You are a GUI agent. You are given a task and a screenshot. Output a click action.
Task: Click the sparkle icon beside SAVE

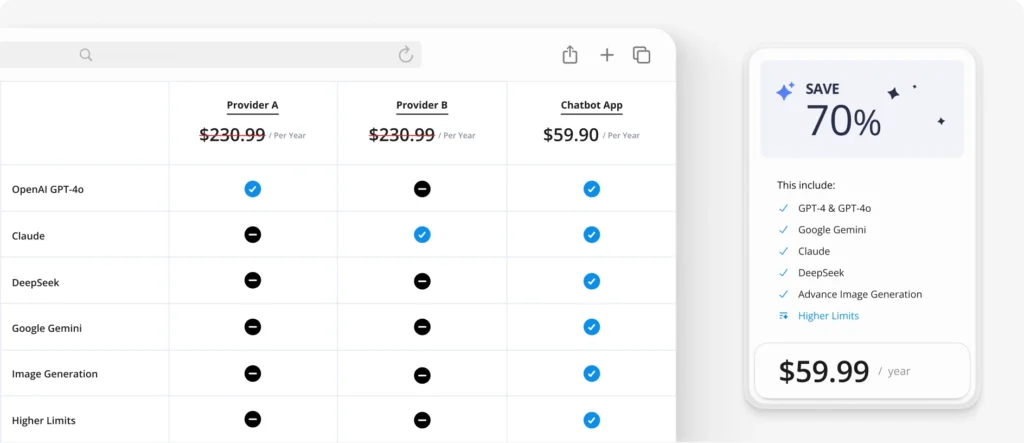pyautogui.click(x=785, y=92)
